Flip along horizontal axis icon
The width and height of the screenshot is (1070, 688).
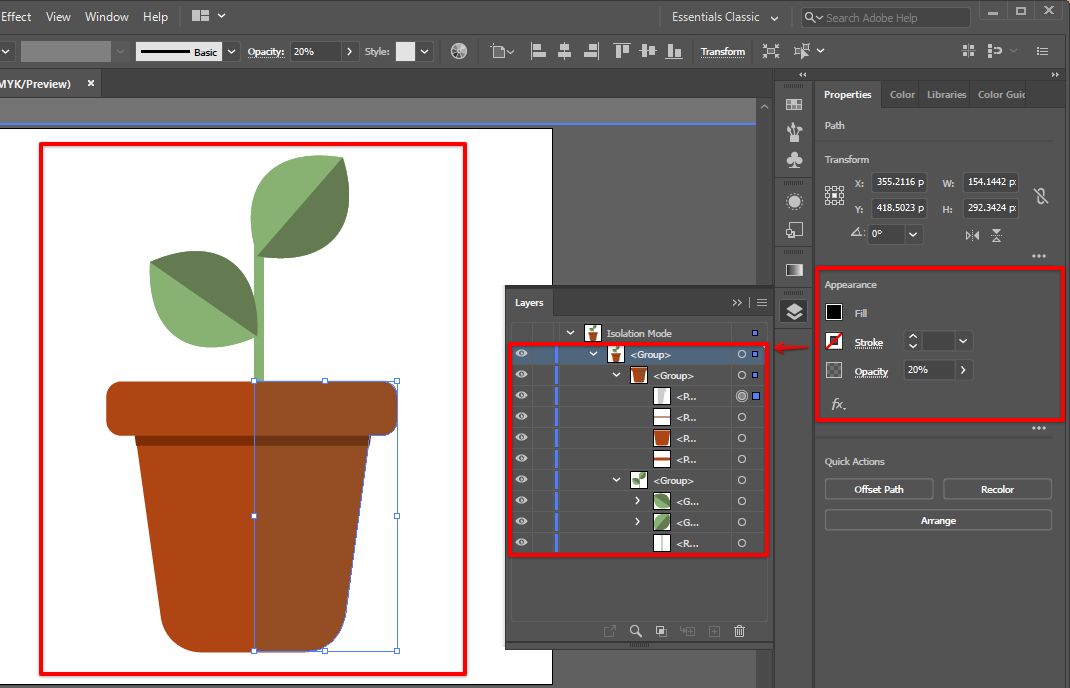(x=972, y=235)
